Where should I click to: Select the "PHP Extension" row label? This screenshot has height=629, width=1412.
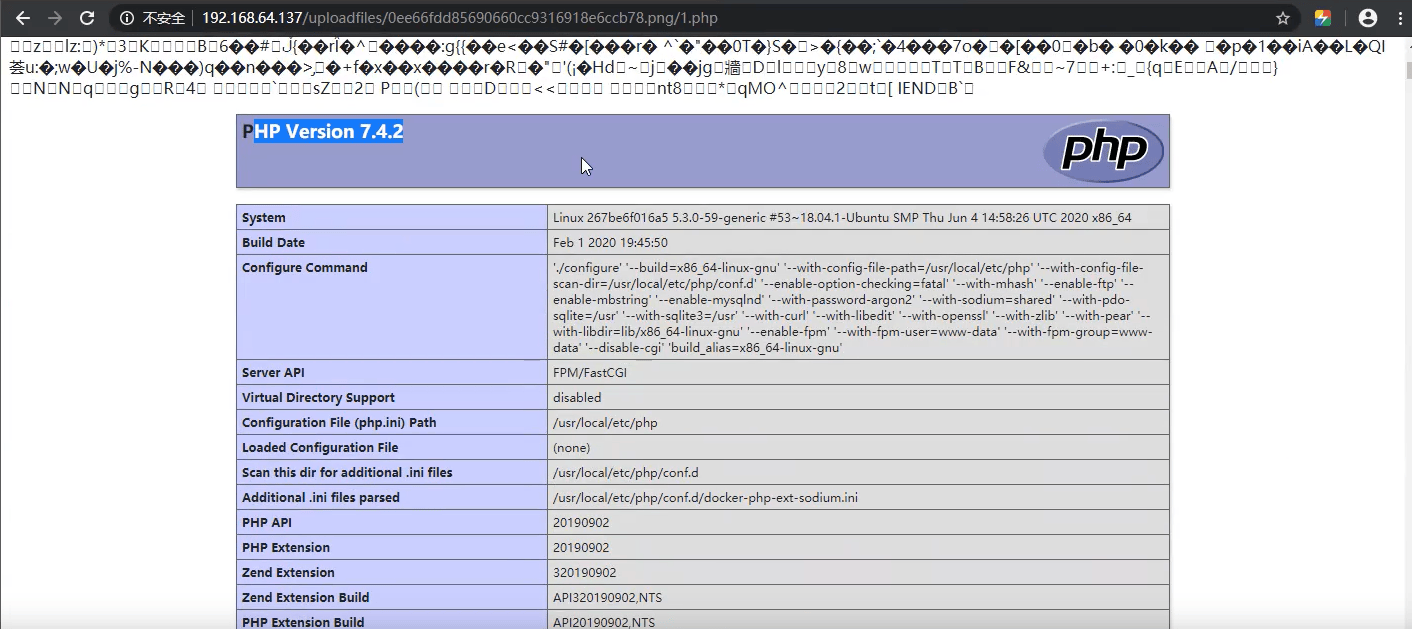pos(286,547)
